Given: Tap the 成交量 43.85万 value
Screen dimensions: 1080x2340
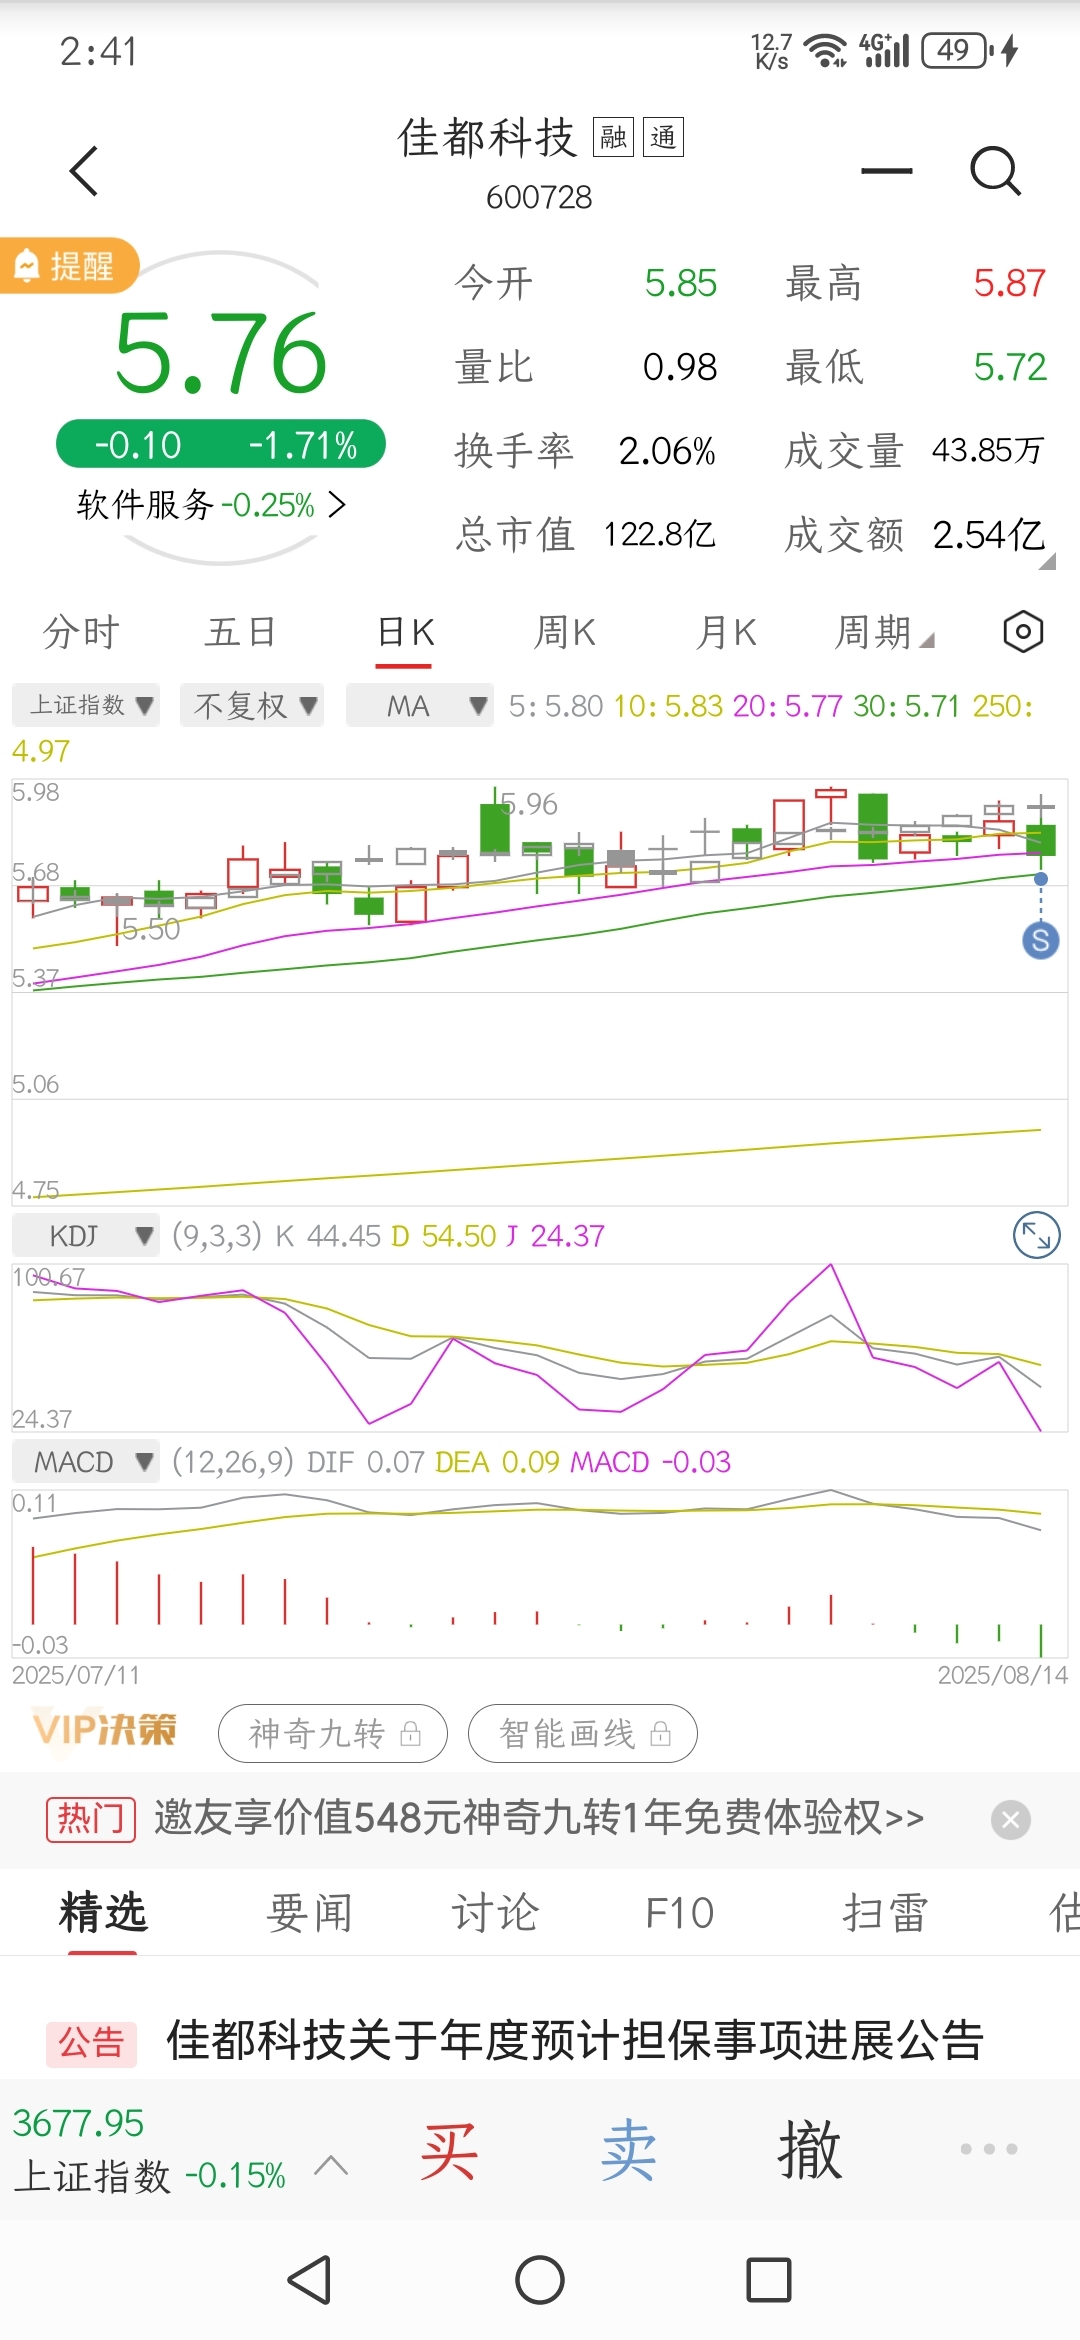Looking at the screenshot, I should (x=988, y=450).
